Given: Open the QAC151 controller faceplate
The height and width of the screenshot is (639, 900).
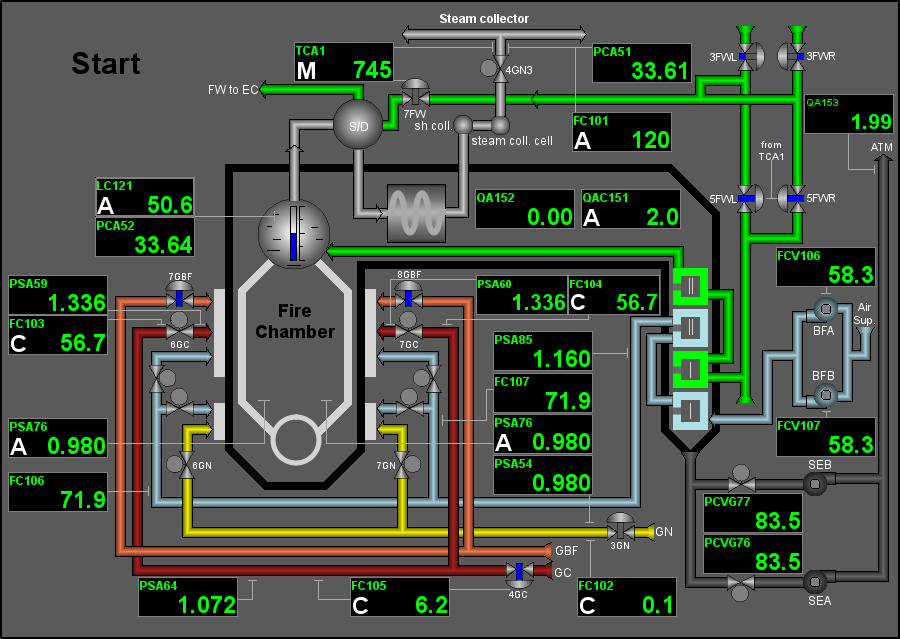Looking at the screenshot, I should [630, 209].
